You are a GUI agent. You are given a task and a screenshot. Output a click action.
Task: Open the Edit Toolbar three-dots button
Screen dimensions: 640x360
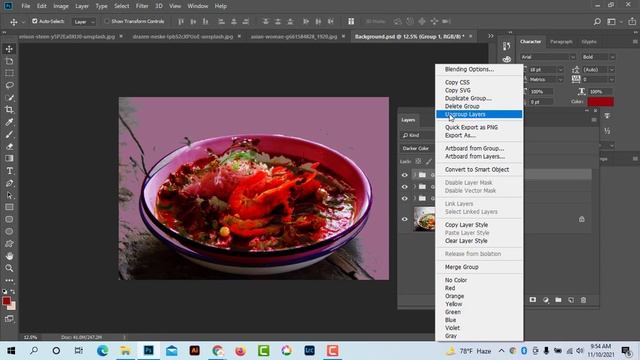(x=9, y=280)
